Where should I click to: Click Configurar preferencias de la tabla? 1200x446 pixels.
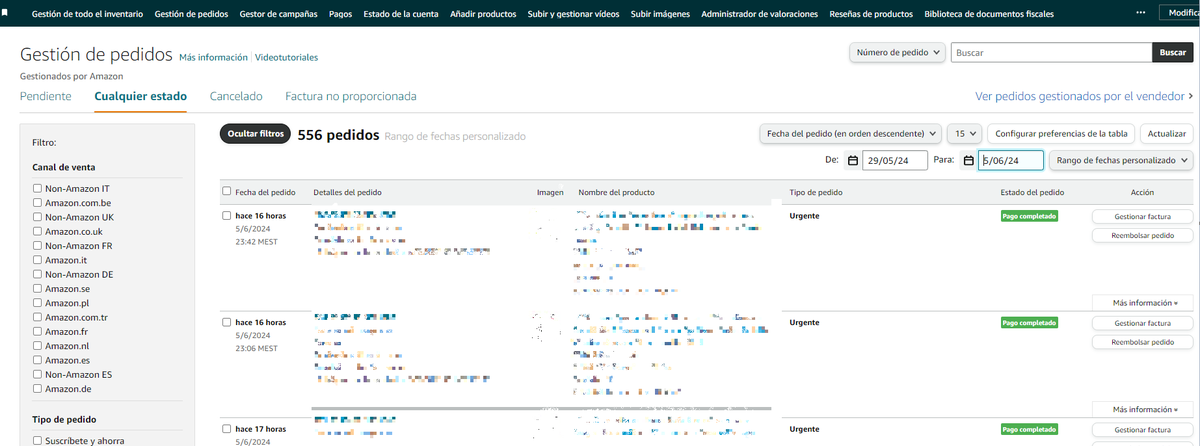pyautogui.click(x=1061, y=133)
